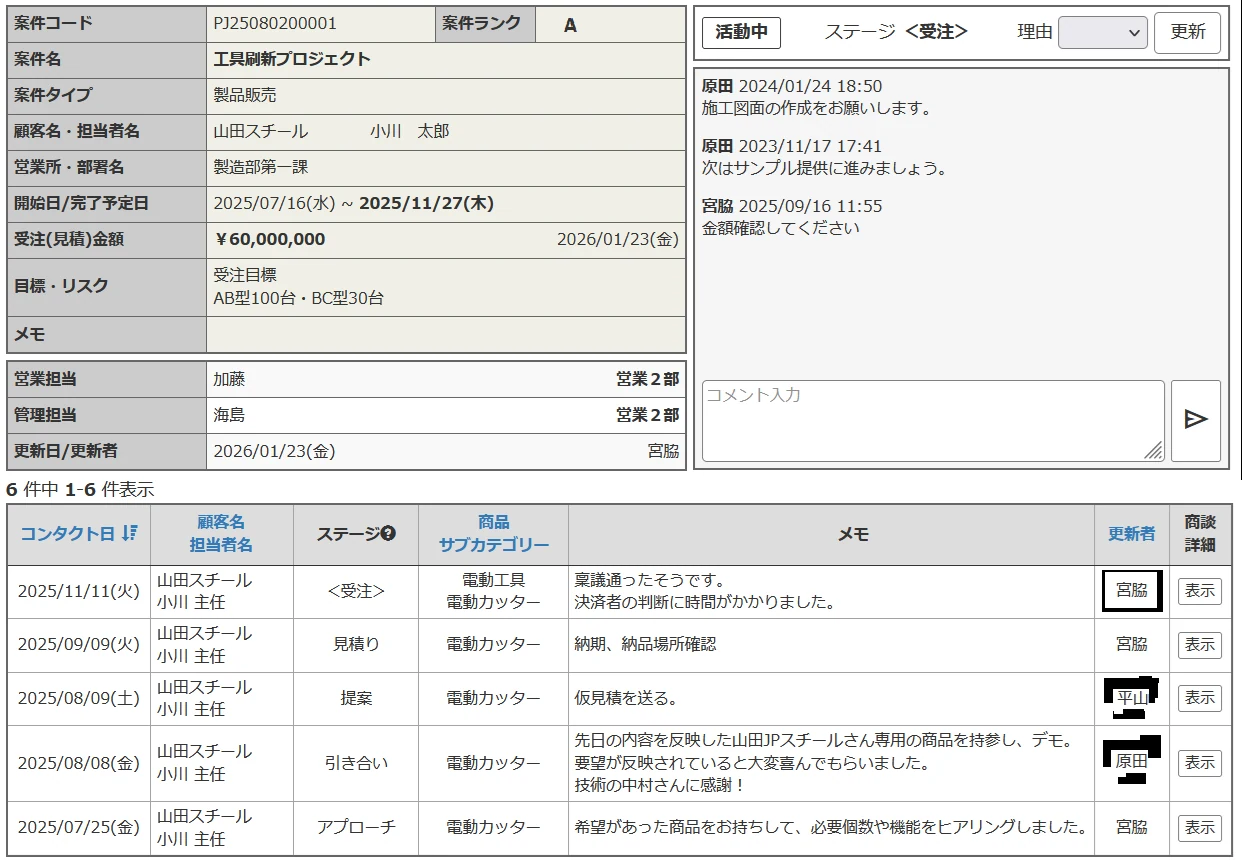Click the sort icon beside コンタクト日
The height and width of the screenshot is (863, 1242).
[129, 534]
